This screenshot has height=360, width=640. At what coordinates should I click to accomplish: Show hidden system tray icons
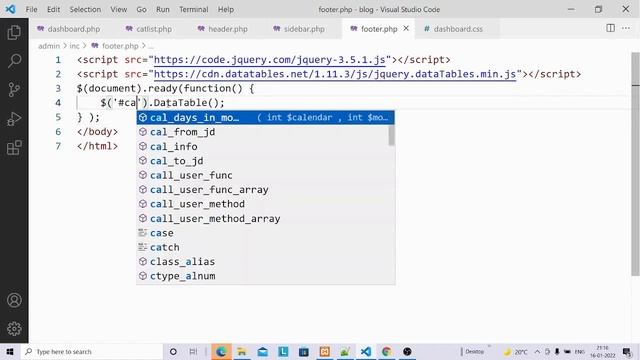pos(537,351)
